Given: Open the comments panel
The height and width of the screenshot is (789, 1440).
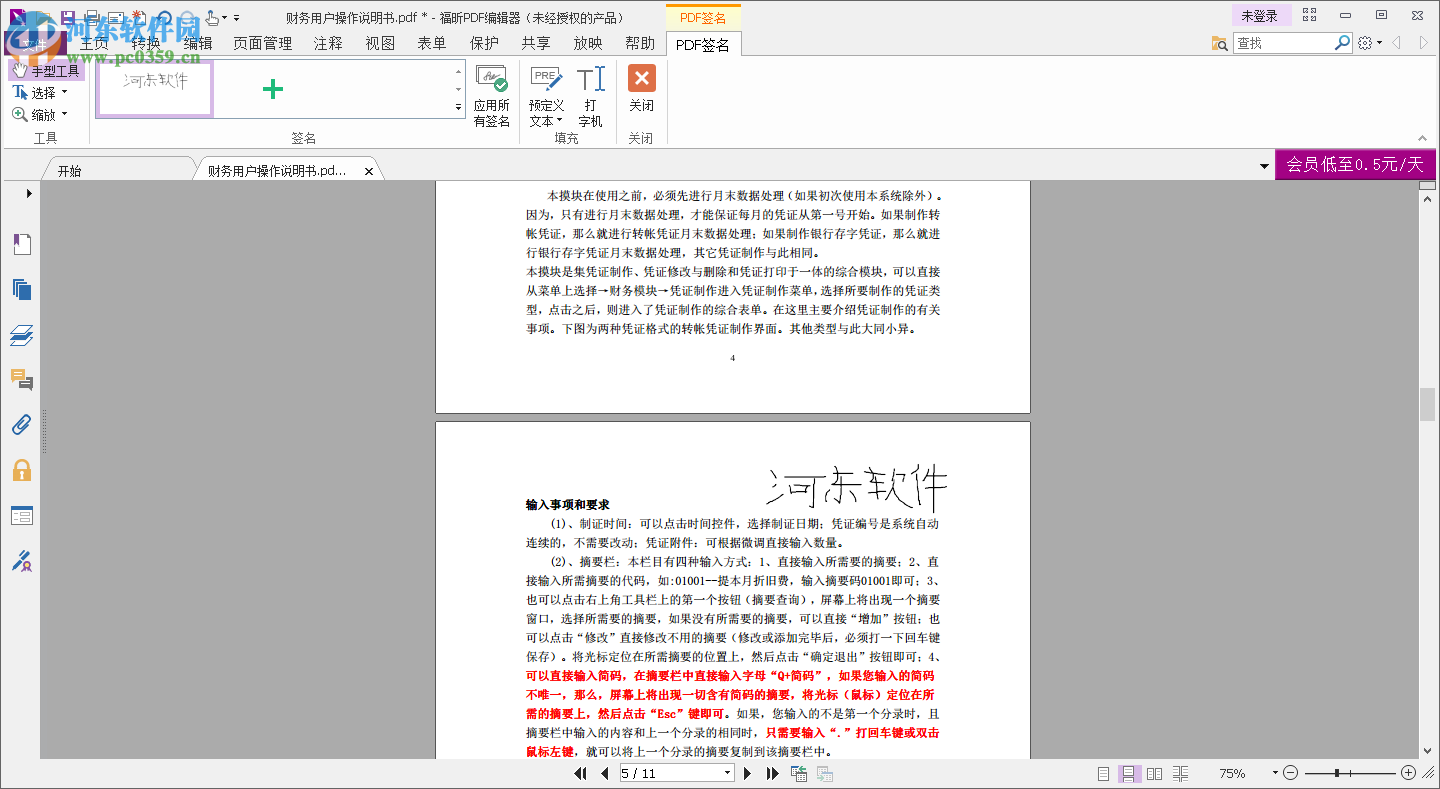Looking at the screenshot, I should pos(22,381).
